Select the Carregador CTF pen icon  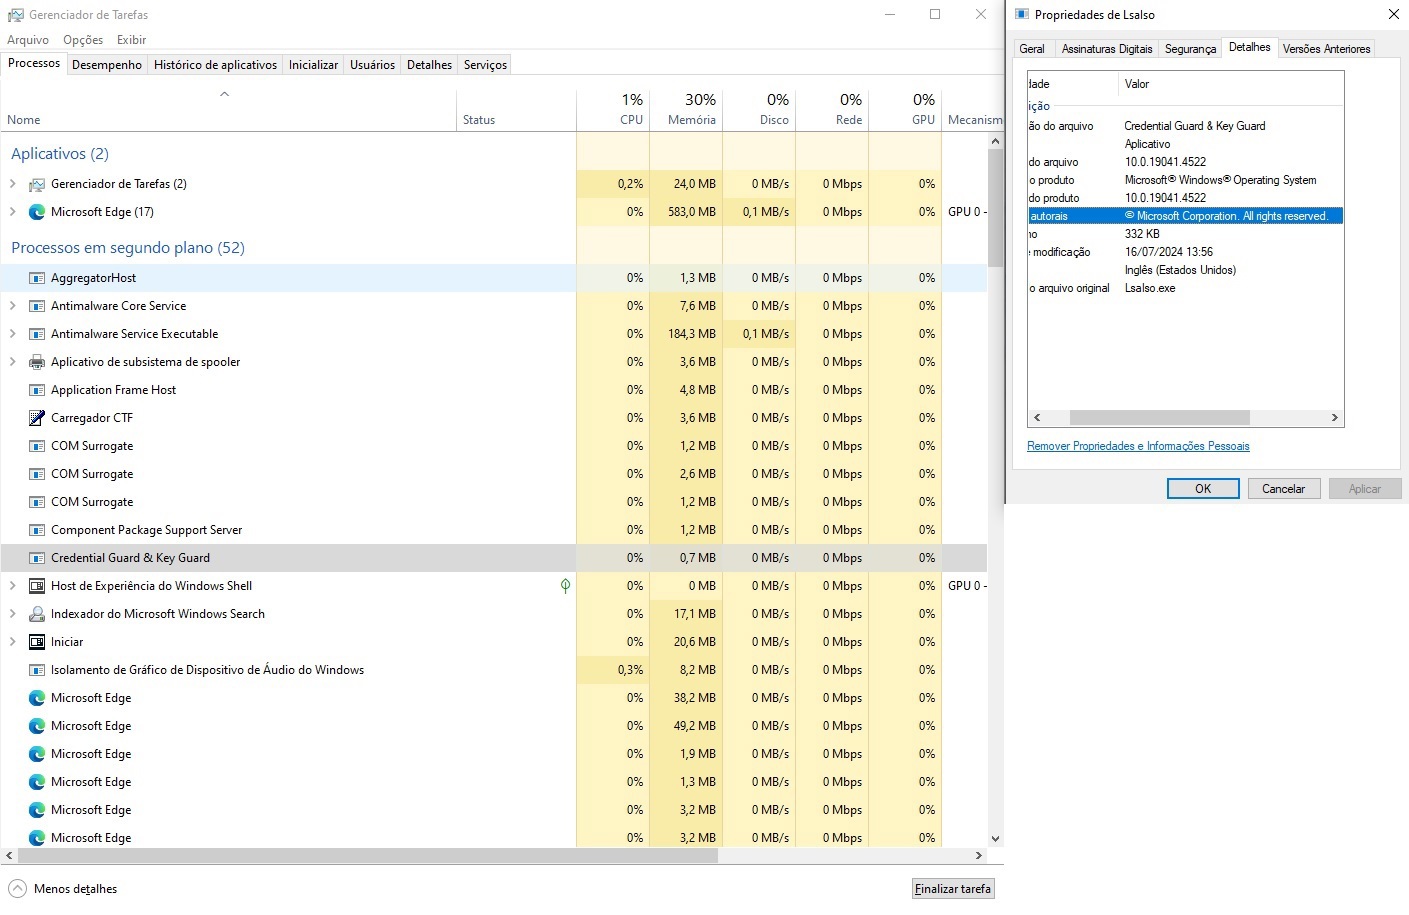(x=37, y=418)
